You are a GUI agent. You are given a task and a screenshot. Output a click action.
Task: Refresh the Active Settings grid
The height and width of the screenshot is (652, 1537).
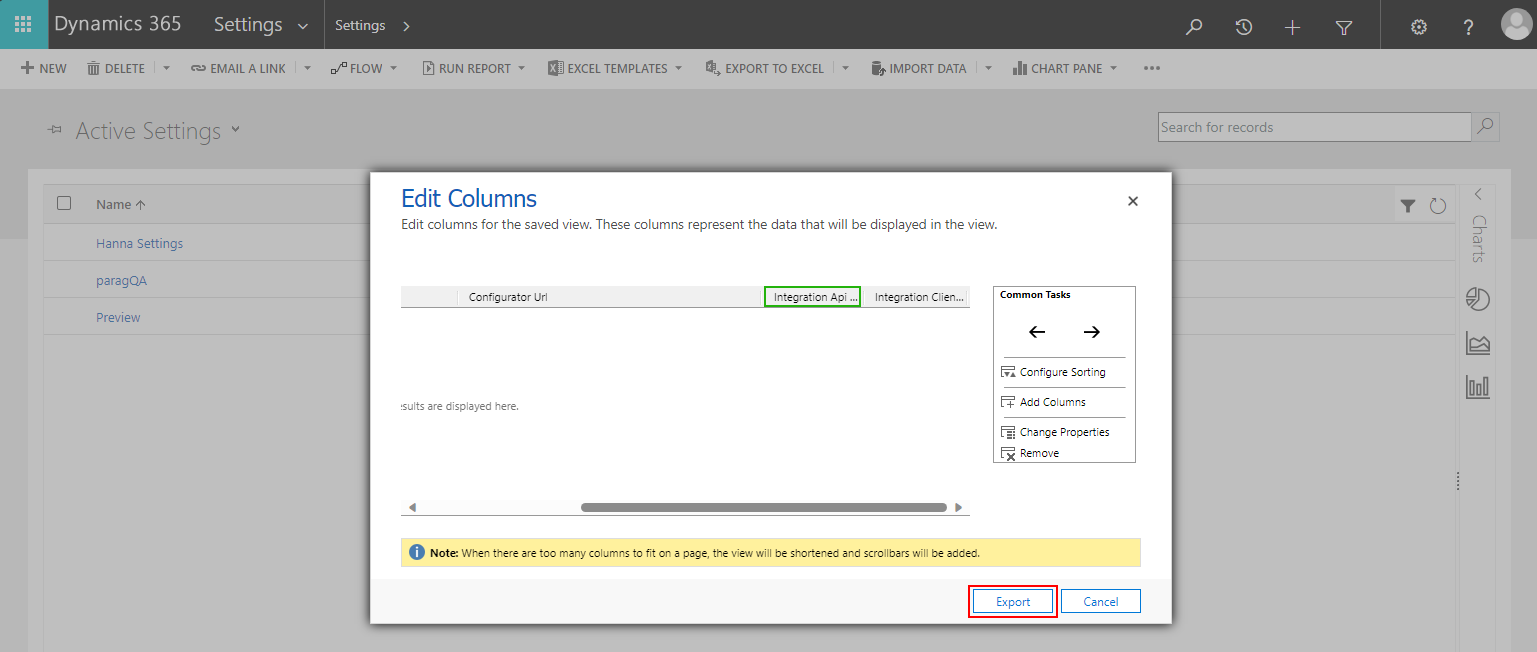point(1438,206)
